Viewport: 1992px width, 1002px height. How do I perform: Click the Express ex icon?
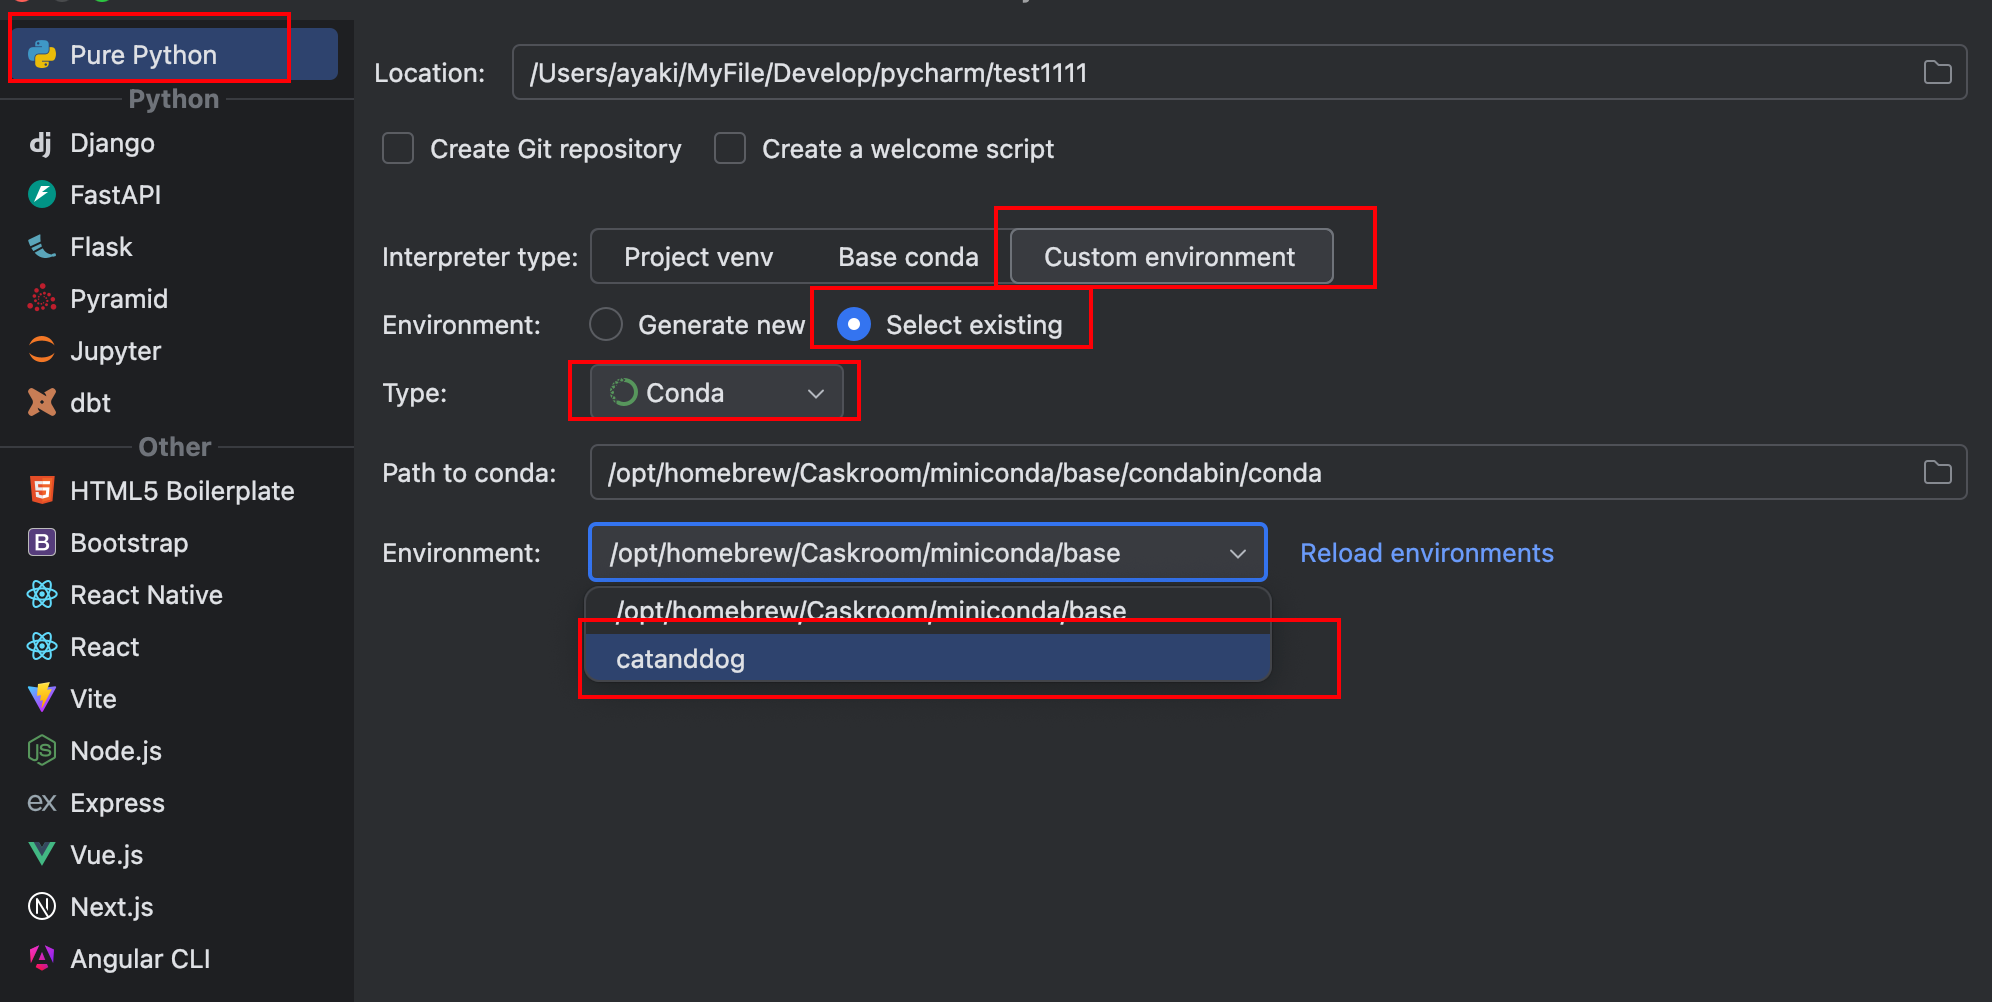[x=41, y=803]
